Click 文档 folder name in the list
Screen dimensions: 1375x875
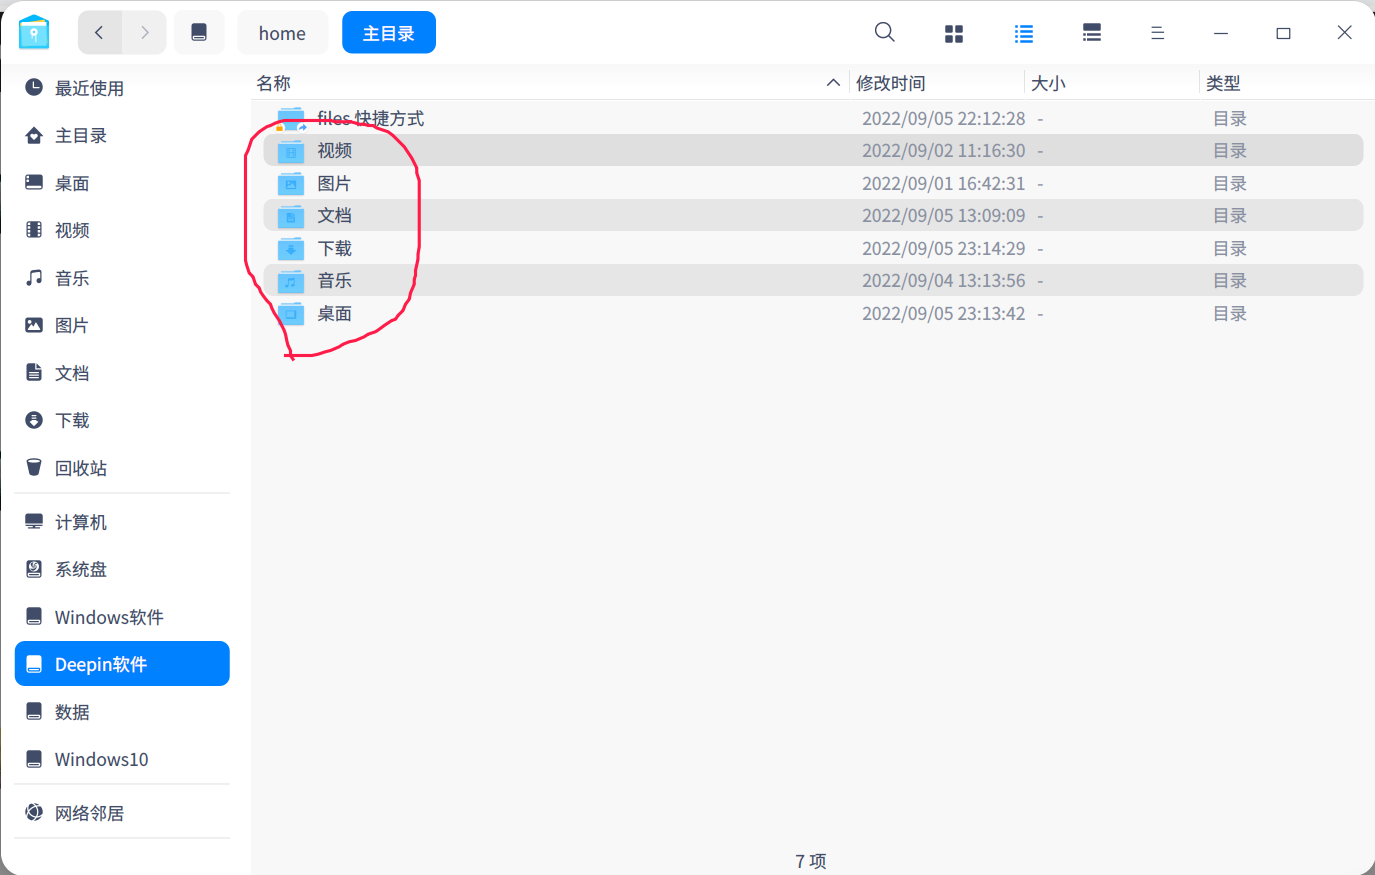[335, 215]
